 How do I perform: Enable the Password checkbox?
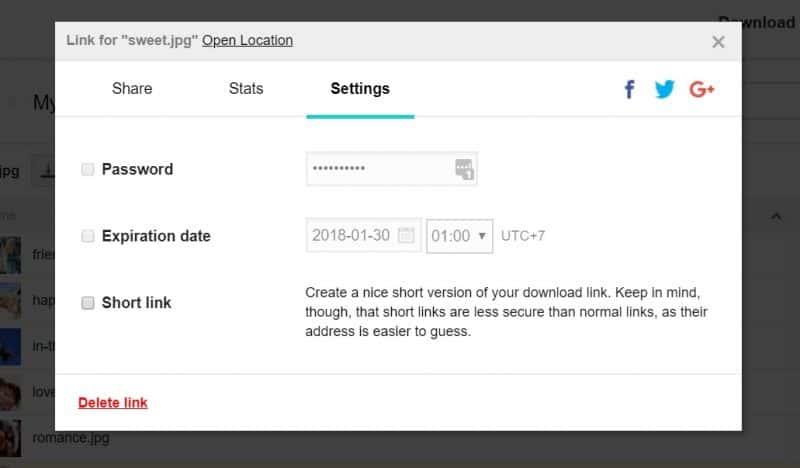point(88,169)
